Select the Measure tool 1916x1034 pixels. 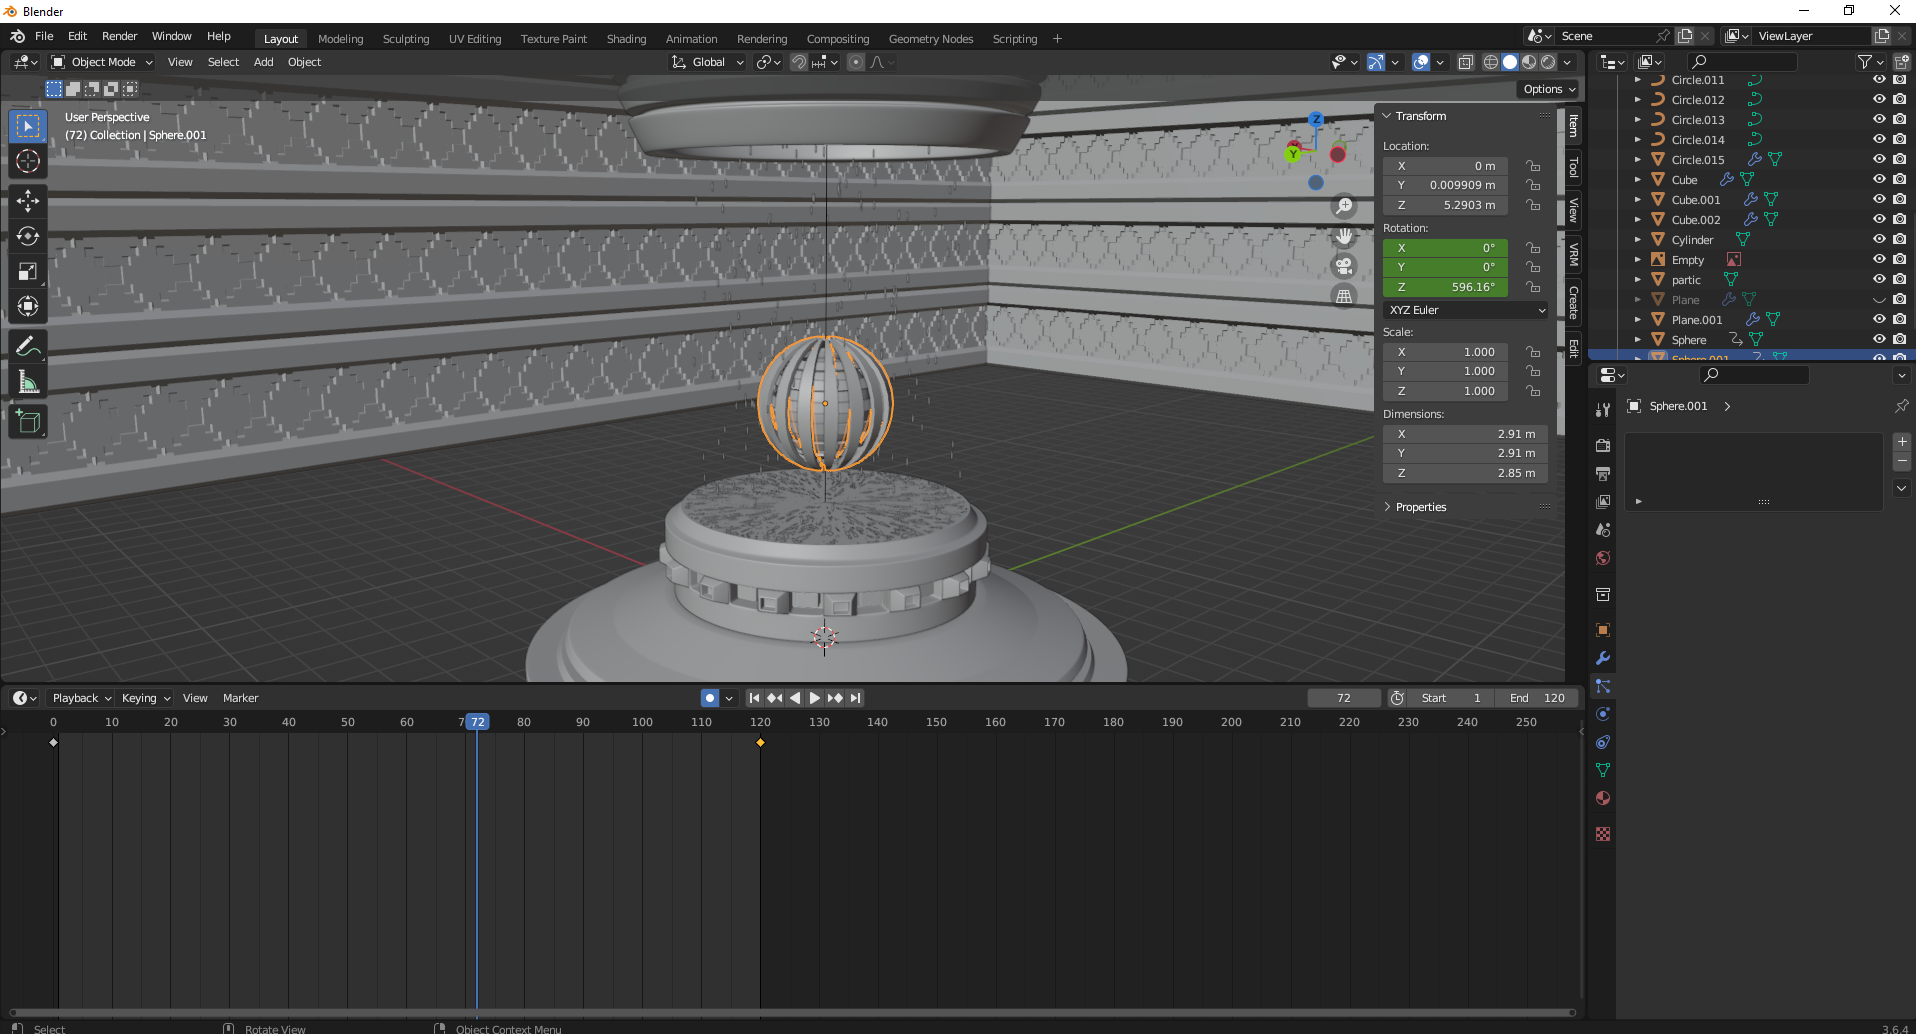(x=28, y=382)
